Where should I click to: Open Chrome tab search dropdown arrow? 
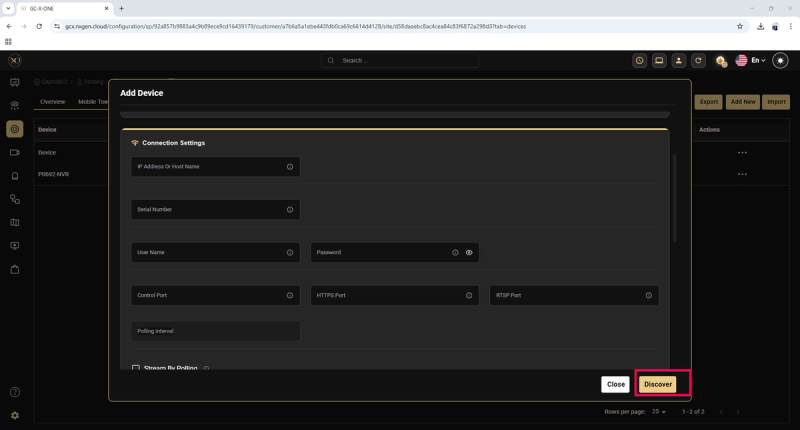click(8, 8)
